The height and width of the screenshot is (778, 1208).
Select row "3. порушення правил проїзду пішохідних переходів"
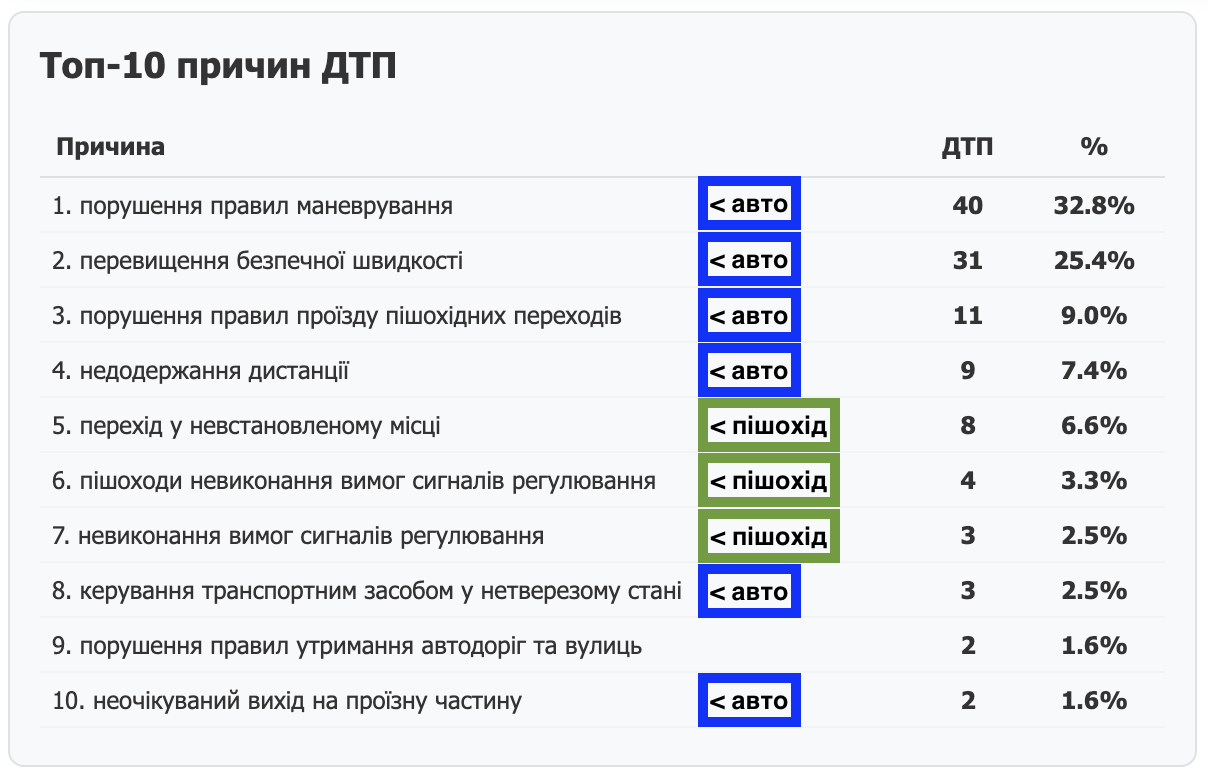(337, 317)
